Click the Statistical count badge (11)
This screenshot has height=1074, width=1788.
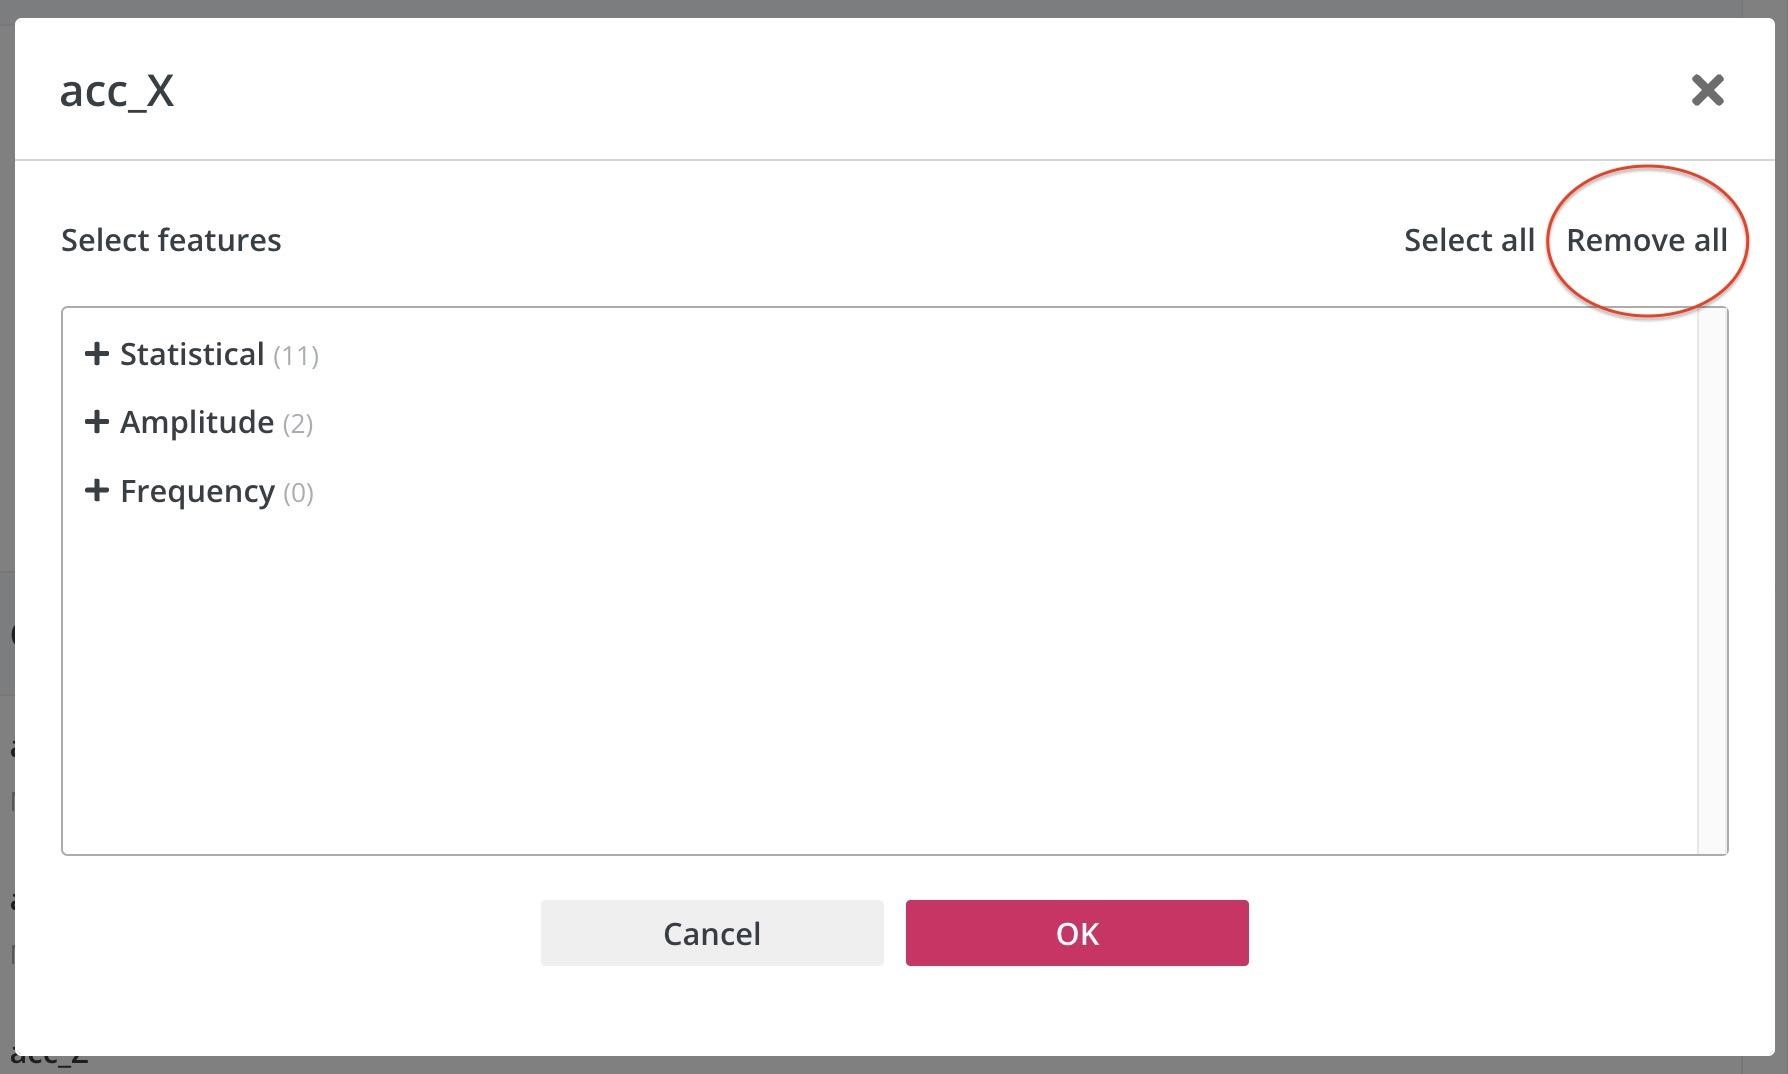pos(296,356)
